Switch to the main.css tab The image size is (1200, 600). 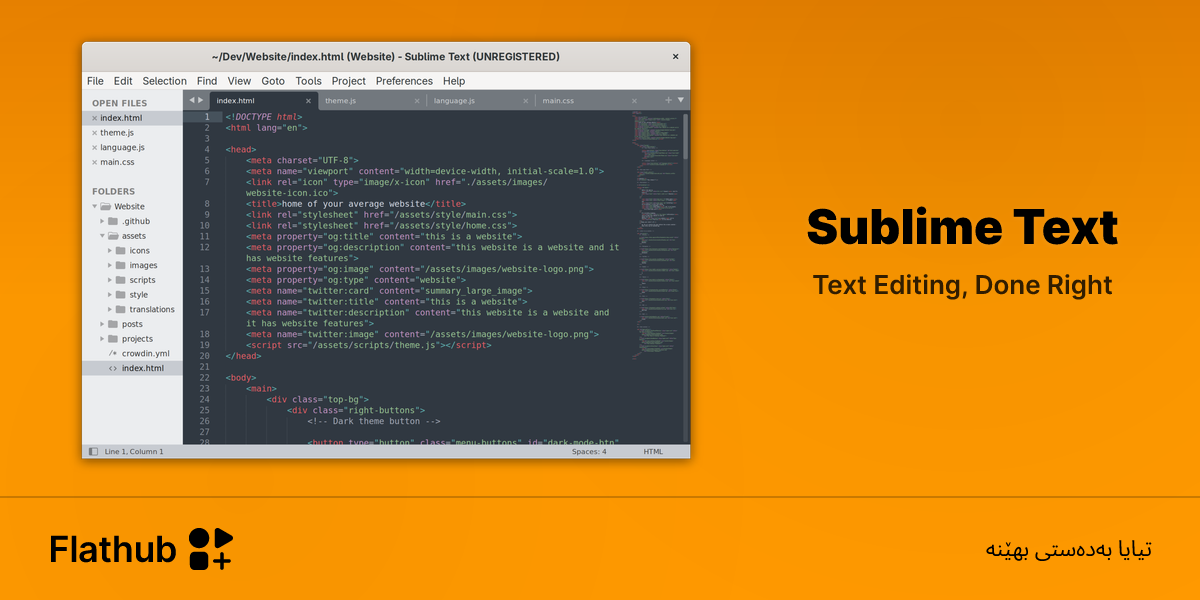(589, 101)
